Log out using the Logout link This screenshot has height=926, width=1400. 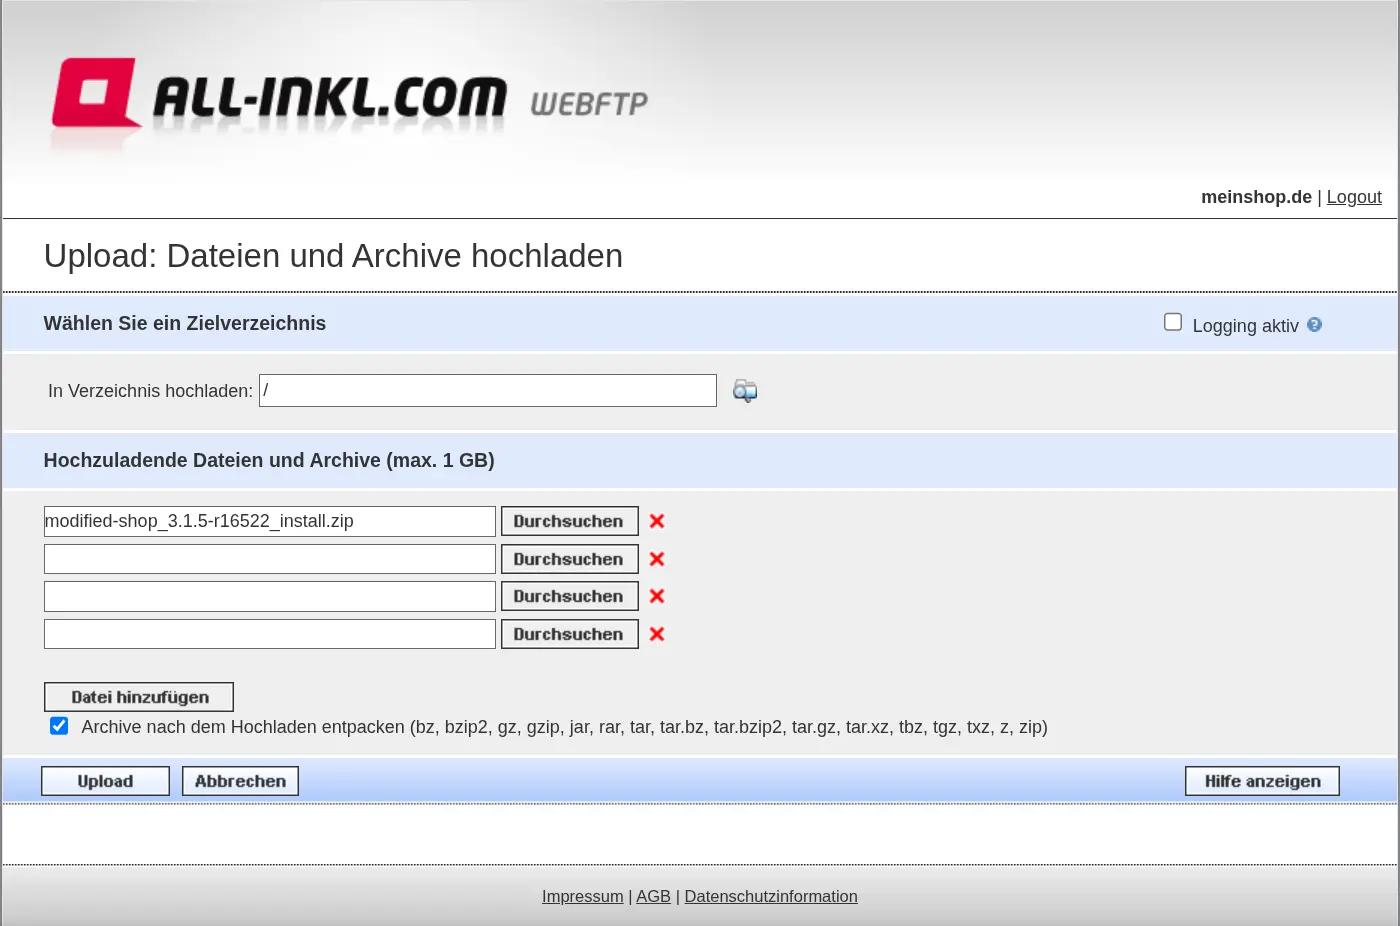[1354, 197]
